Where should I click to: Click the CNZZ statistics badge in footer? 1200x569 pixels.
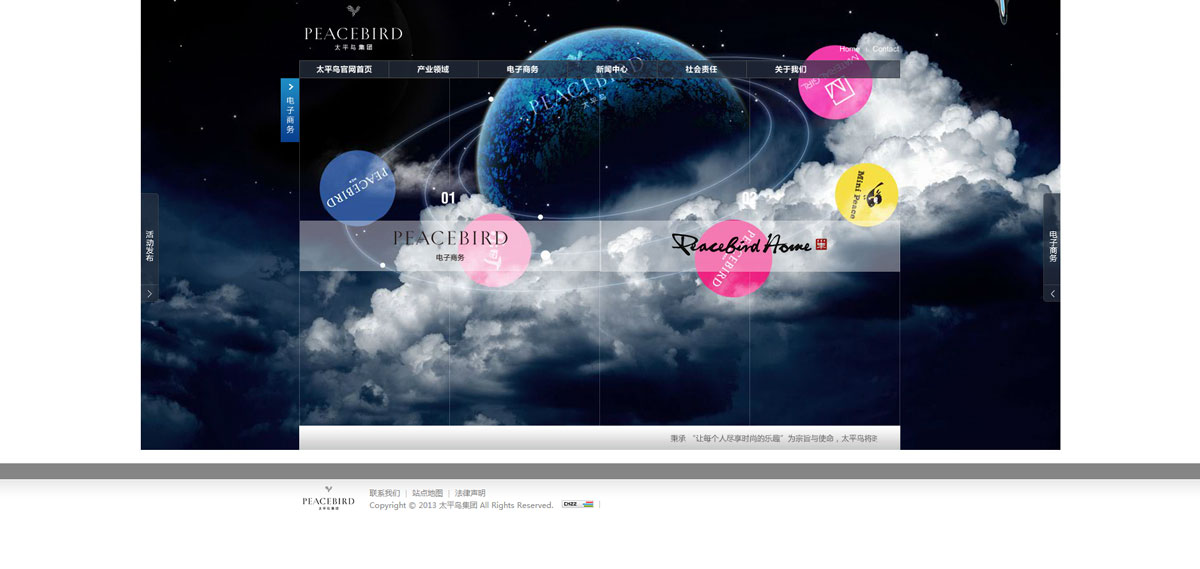click(x=577, y=504)
